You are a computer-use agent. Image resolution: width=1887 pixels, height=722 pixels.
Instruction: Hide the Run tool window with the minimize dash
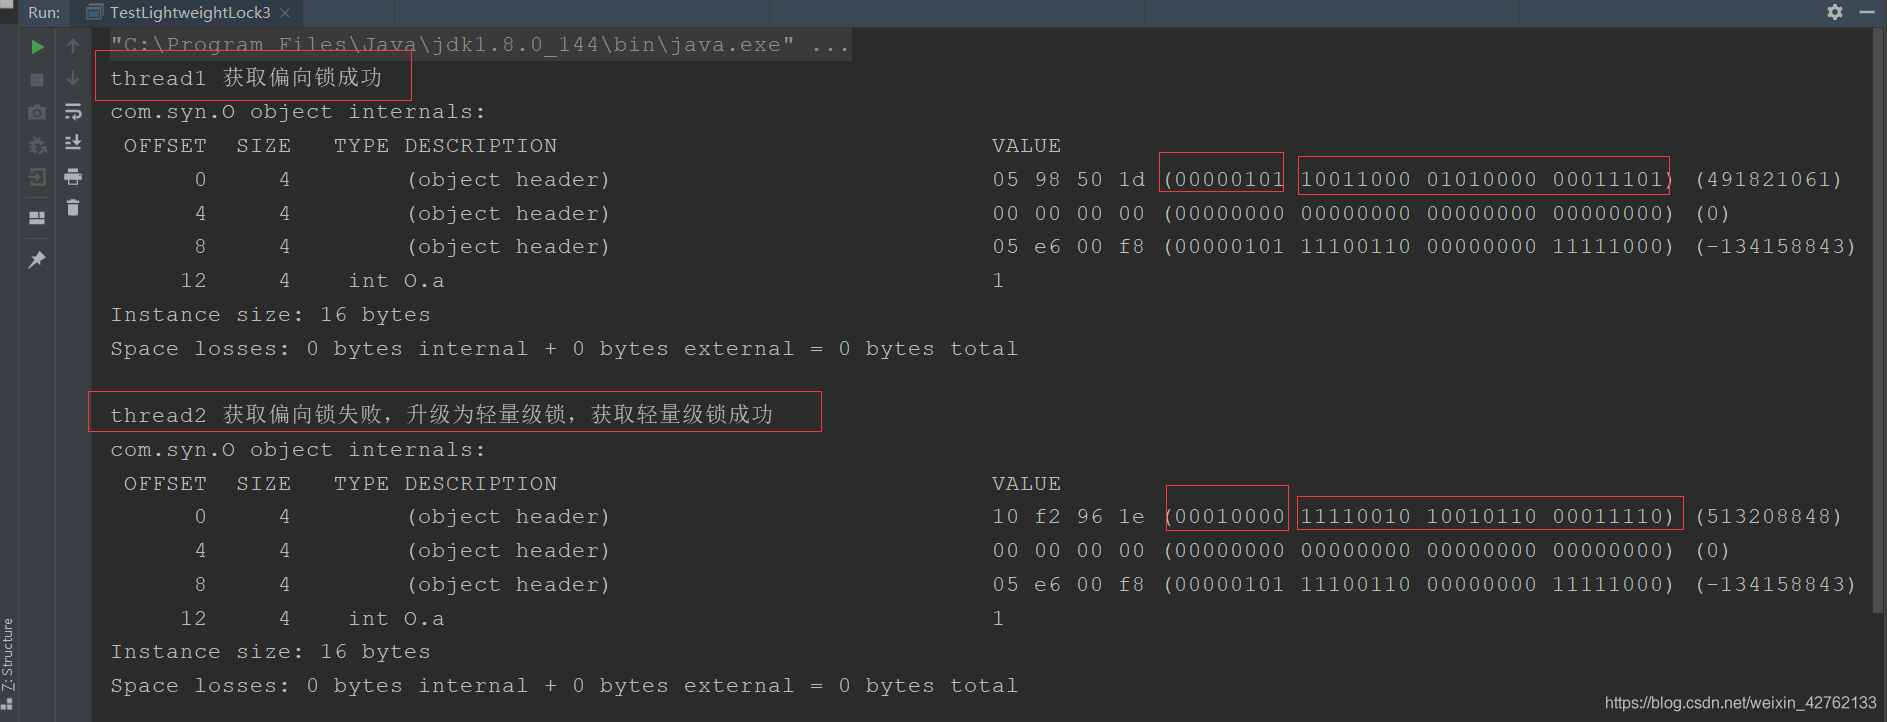pos(1866,12)
